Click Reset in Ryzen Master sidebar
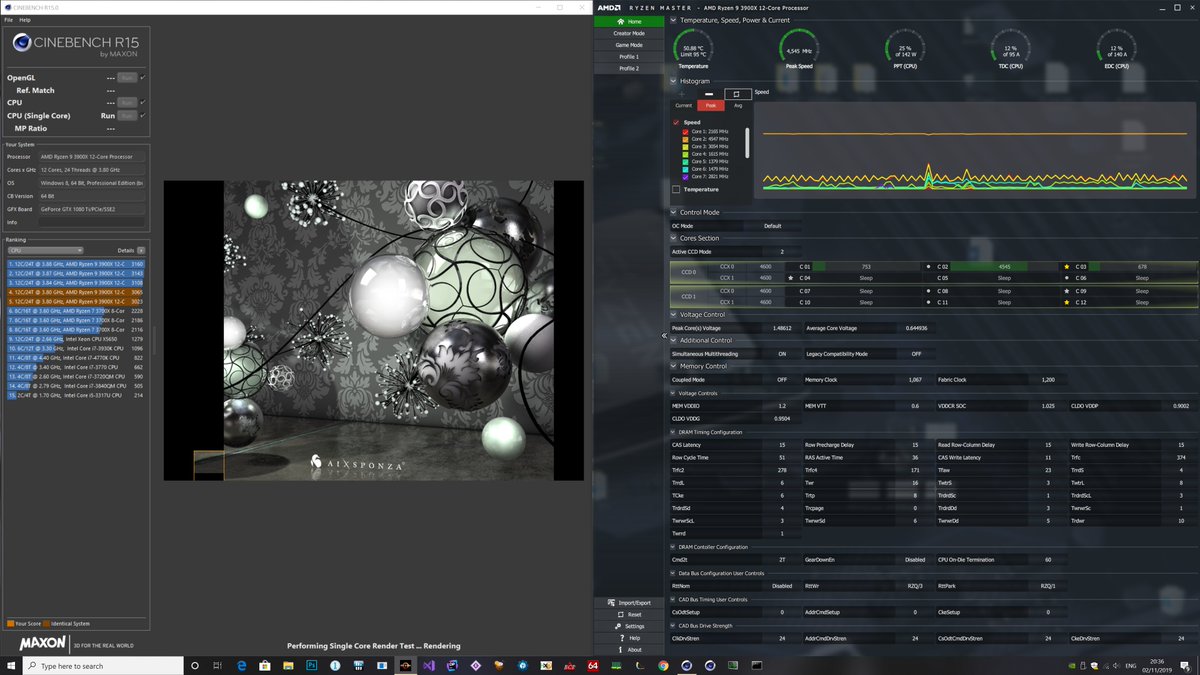The width and height of the screenshot is (1200, 675). point(629,614)
